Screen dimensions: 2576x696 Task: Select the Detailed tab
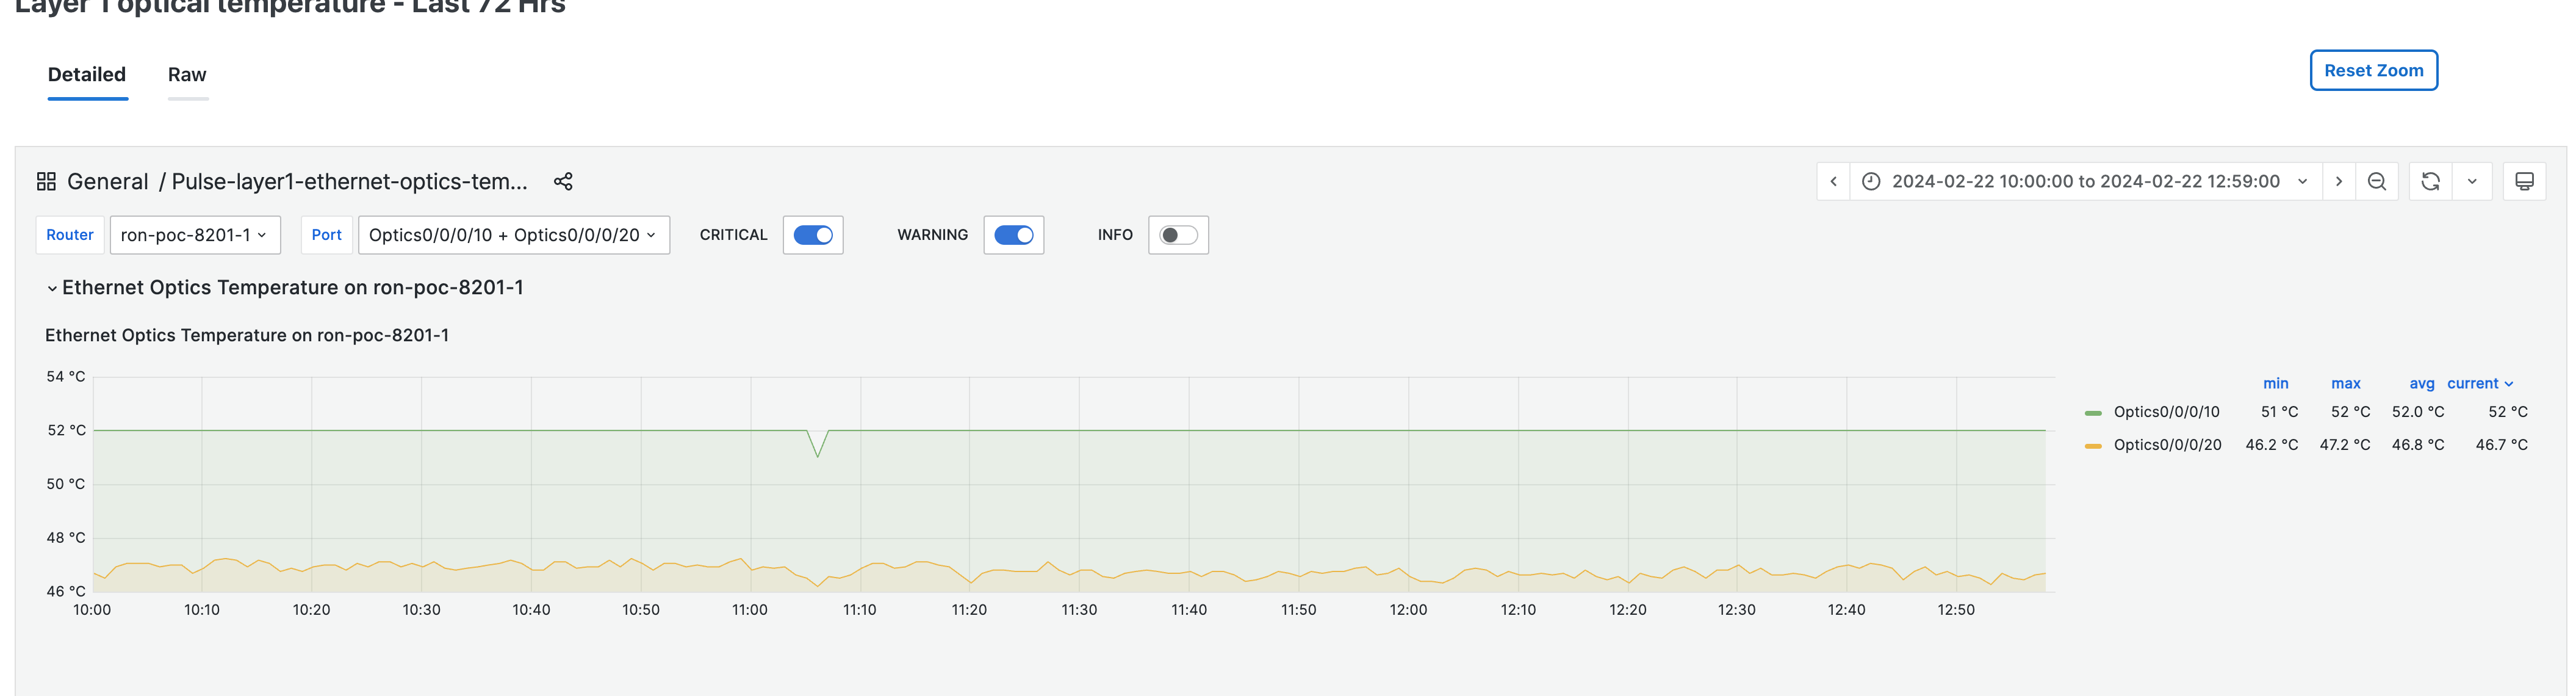pyautogui.click(x=87, y=75)
